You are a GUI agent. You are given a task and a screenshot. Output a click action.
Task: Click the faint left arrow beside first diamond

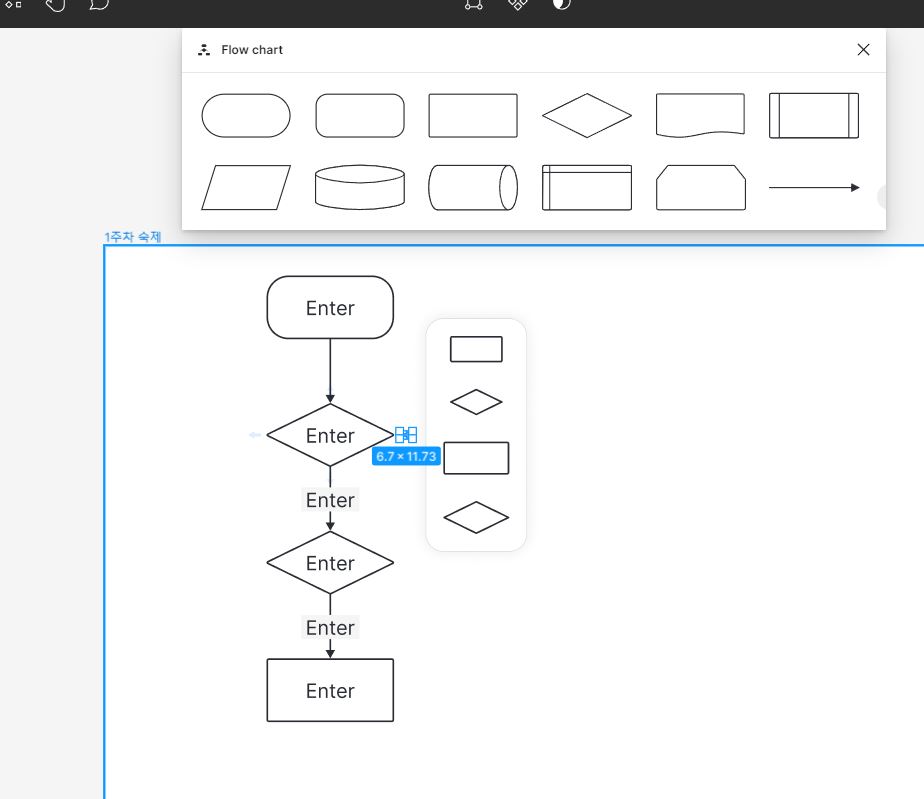[x=255, y=435]
